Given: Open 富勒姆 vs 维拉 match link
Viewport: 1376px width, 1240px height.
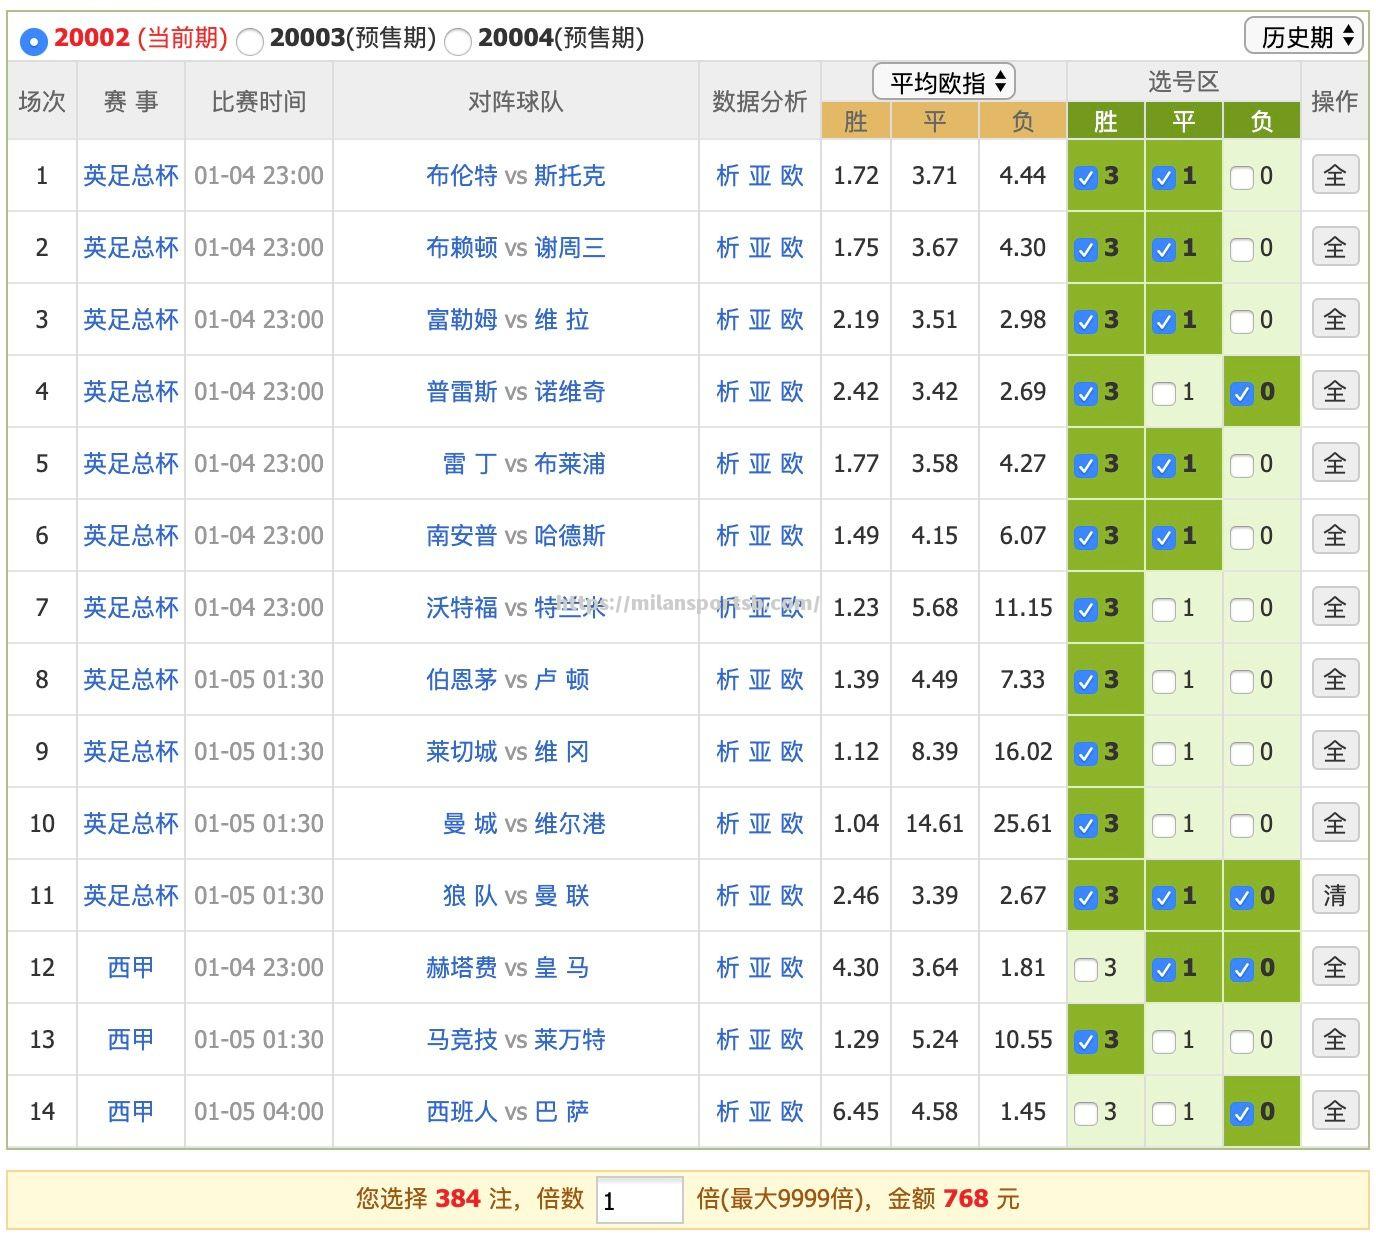Looking at the screenshot, I should pyautogui.click(x=508, y=319).
